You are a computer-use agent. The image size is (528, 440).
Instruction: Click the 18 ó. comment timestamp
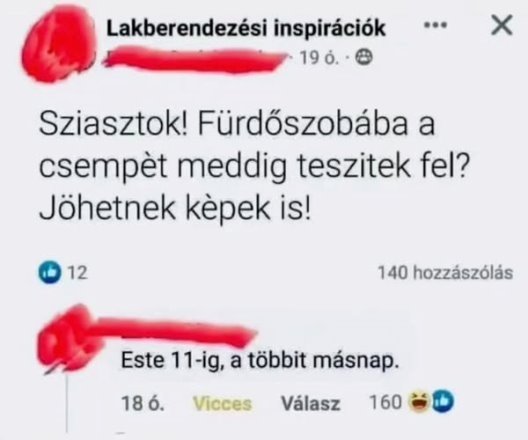(x=143, y=403)
